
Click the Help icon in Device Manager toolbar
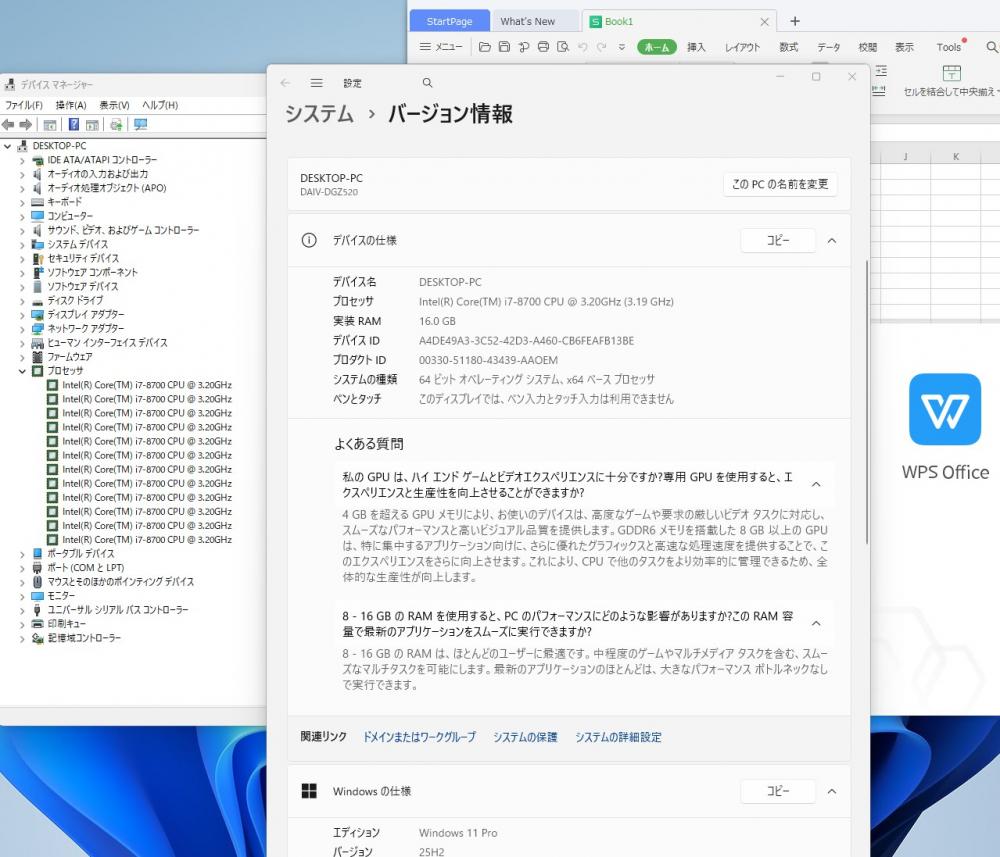tap(73, 125)
